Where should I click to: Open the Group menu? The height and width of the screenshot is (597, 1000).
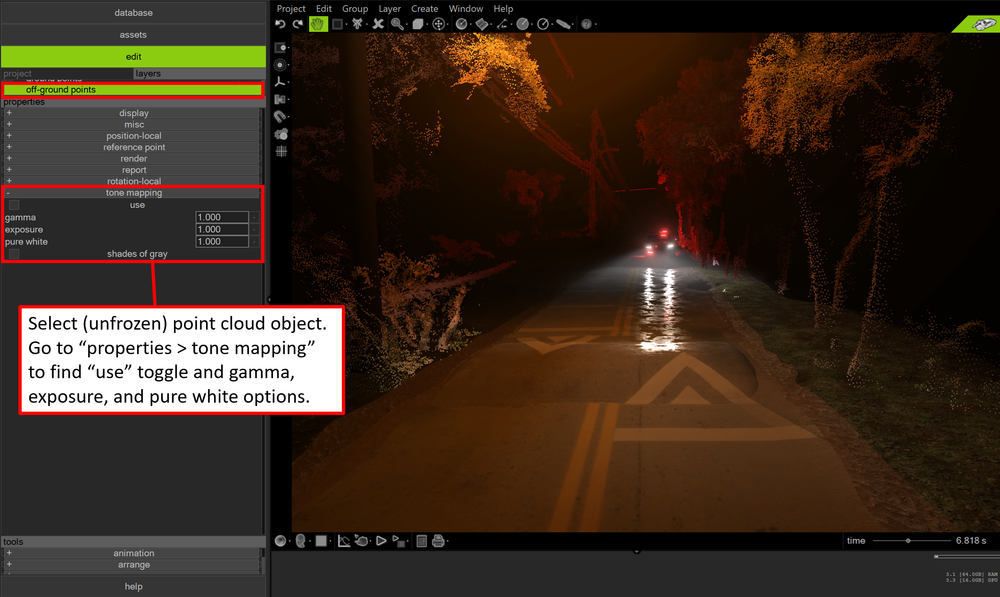pyautogui.click(x=355, y=8)
